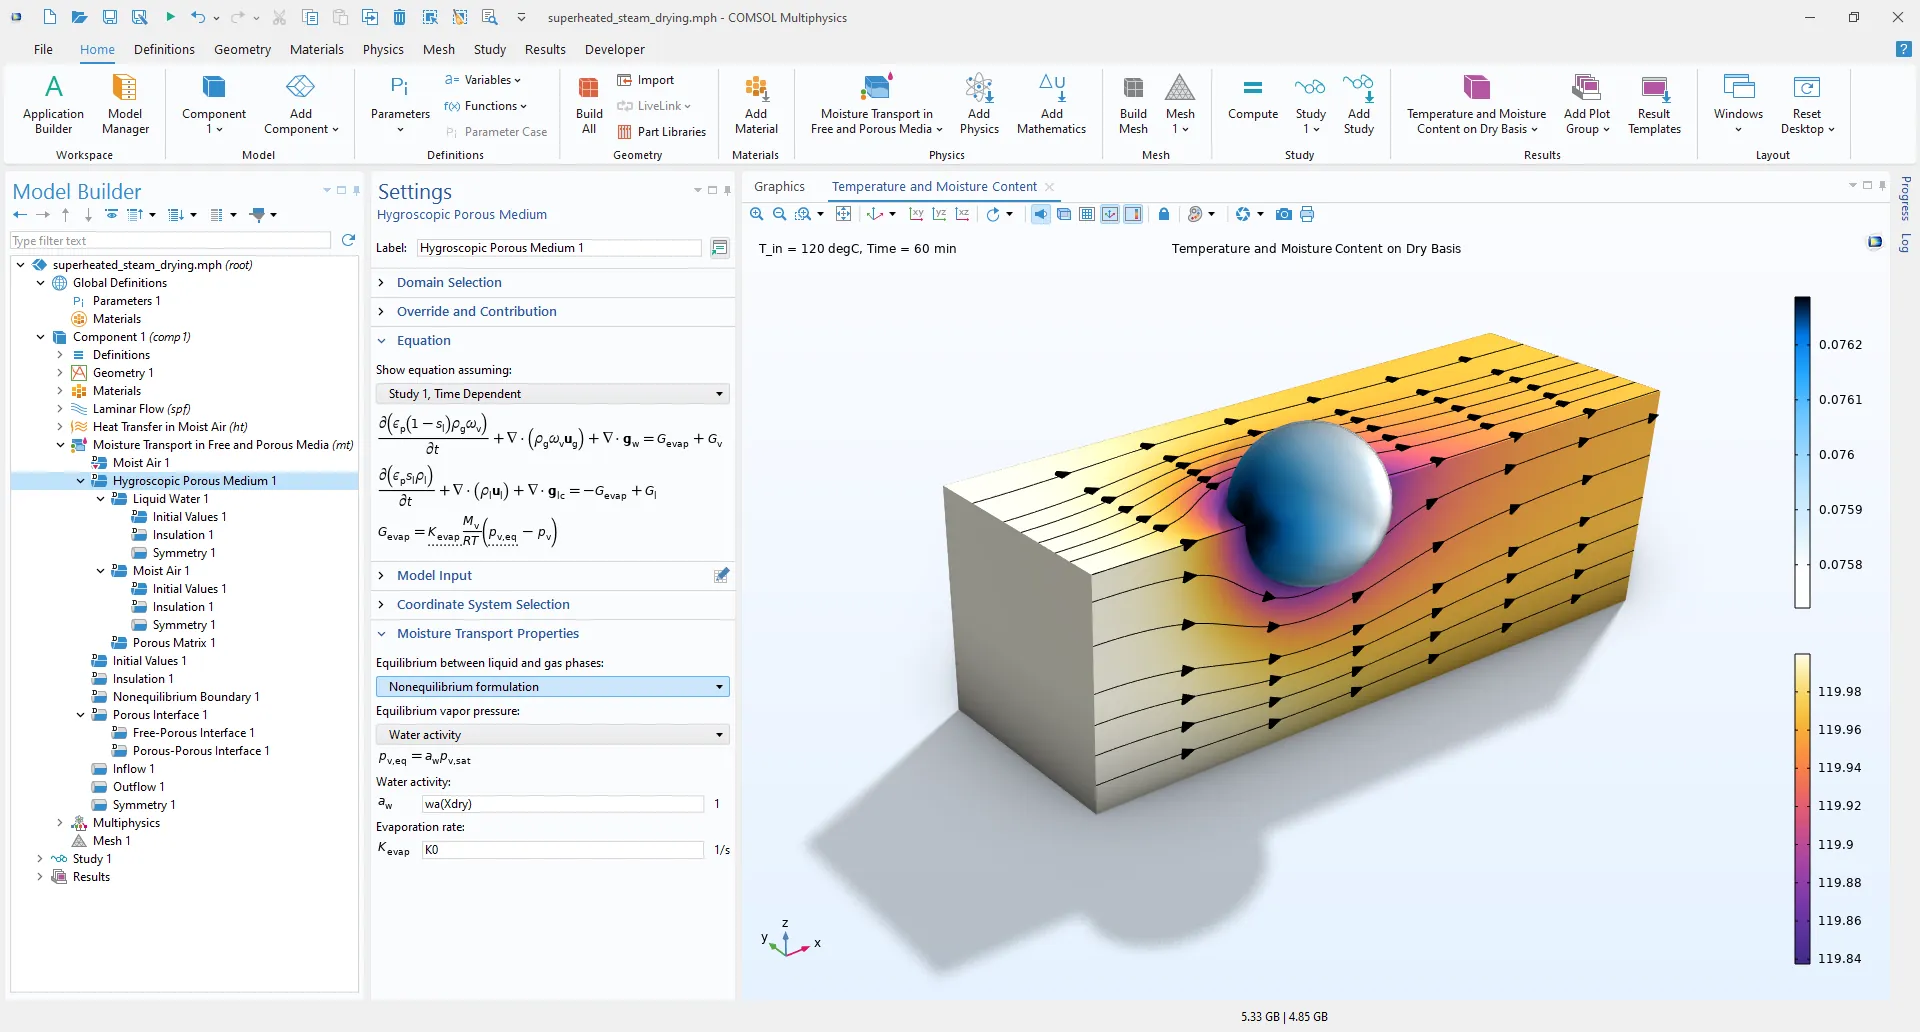Switch to the Graphics tab
This screenshot has height=1032, width=1920.
click(x=779, y=187)
